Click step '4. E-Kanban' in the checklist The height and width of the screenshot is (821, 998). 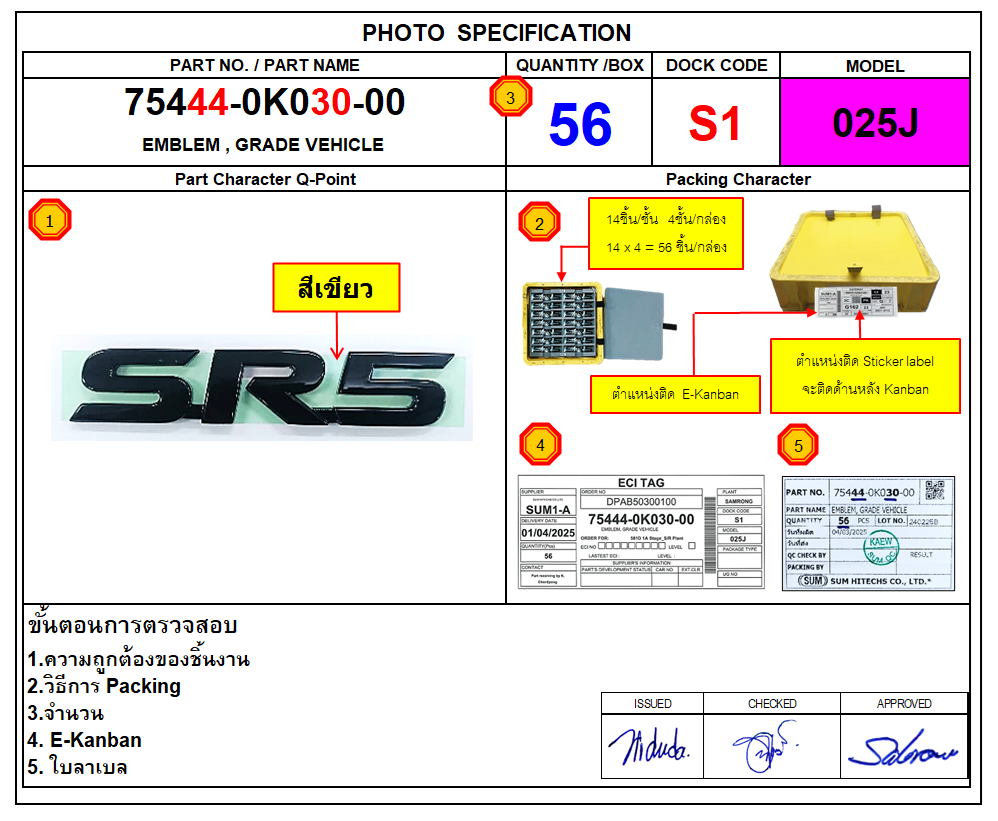(x=85, y=740)
